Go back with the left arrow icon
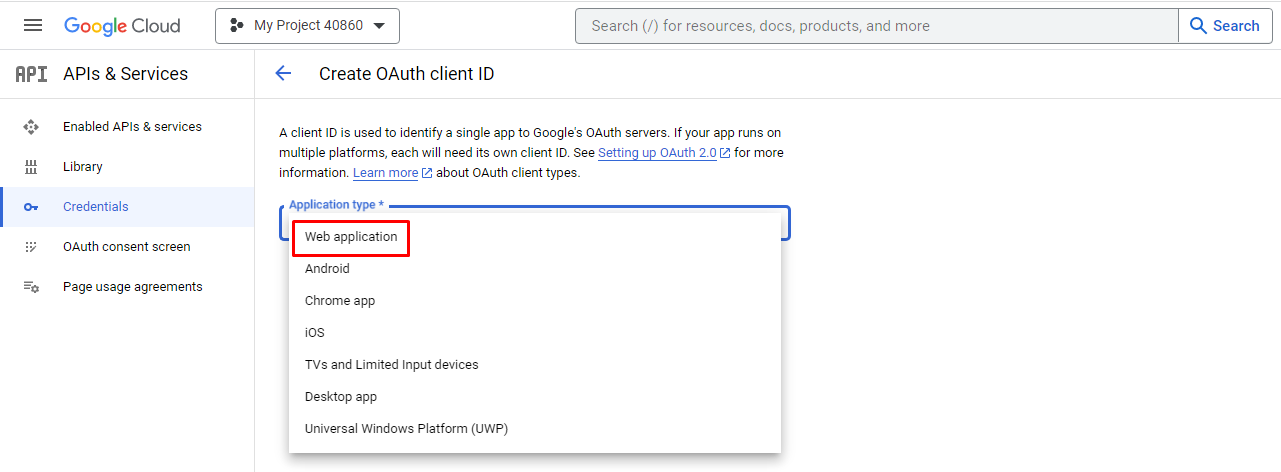 (x=283, y=73)
